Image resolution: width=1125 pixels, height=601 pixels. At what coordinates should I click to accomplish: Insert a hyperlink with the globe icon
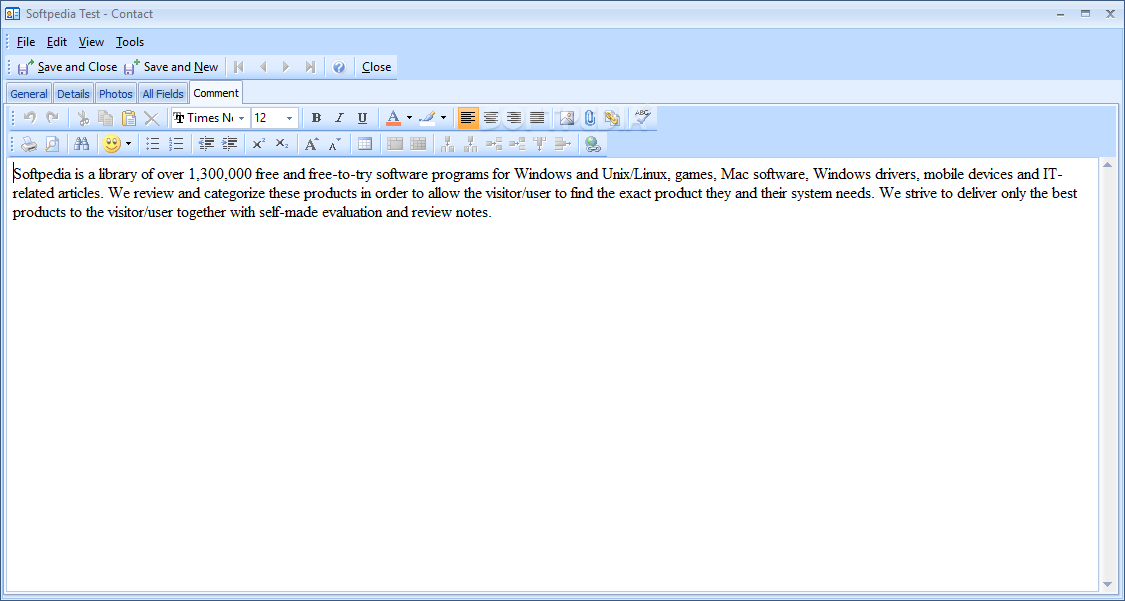click(x=592, y=144)
